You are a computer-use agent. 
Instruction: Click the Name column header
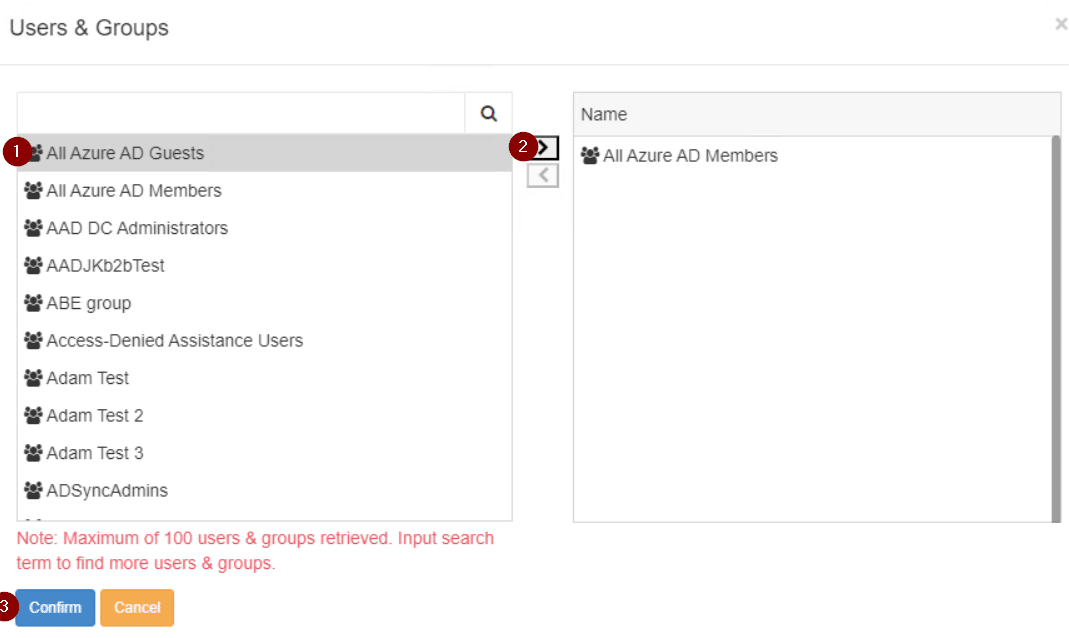(604, 114)
